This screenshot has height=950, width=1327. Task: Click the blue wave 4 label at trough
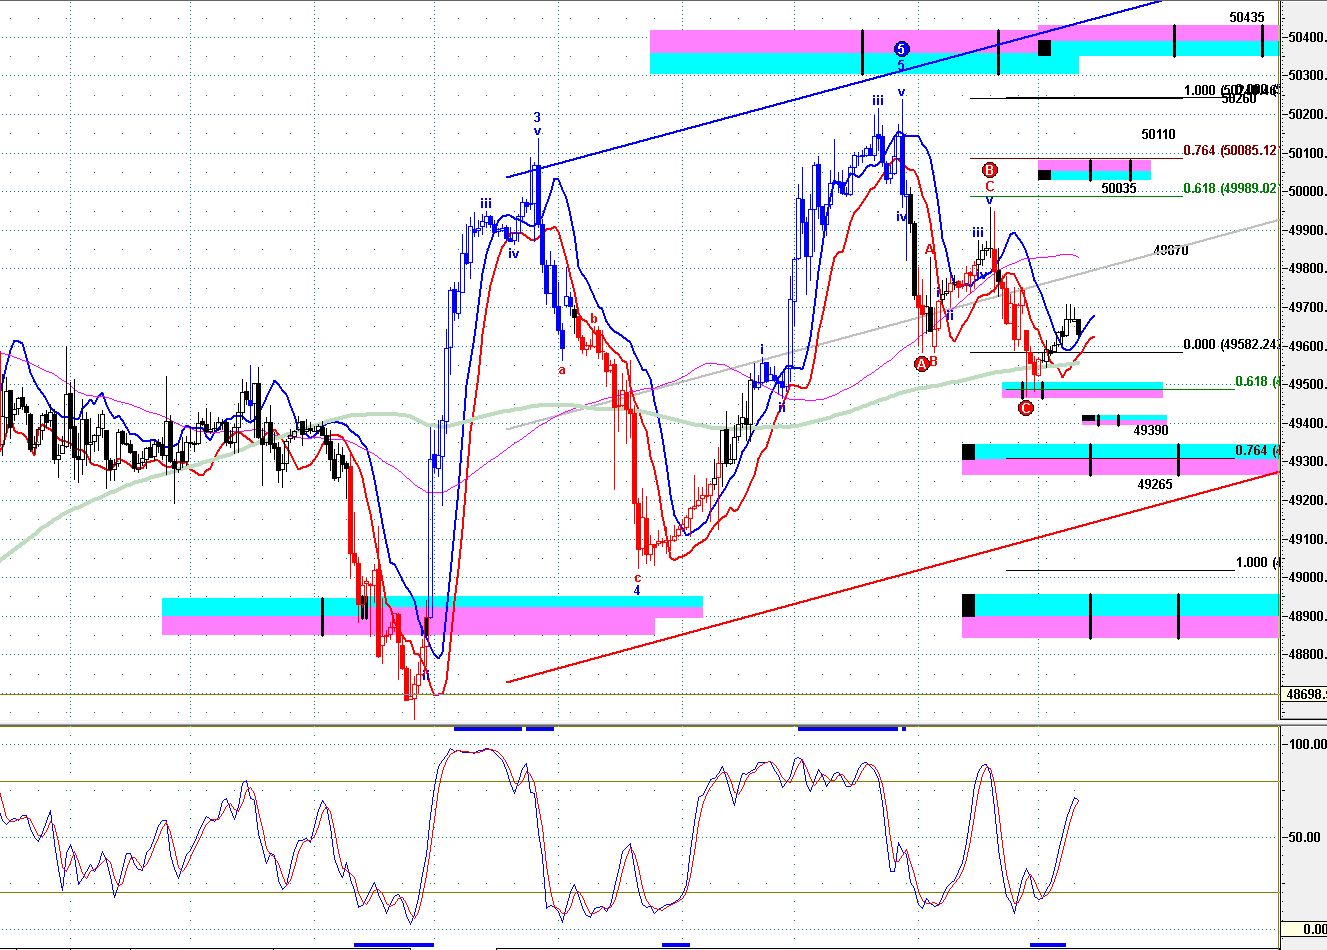coord(637,590)
